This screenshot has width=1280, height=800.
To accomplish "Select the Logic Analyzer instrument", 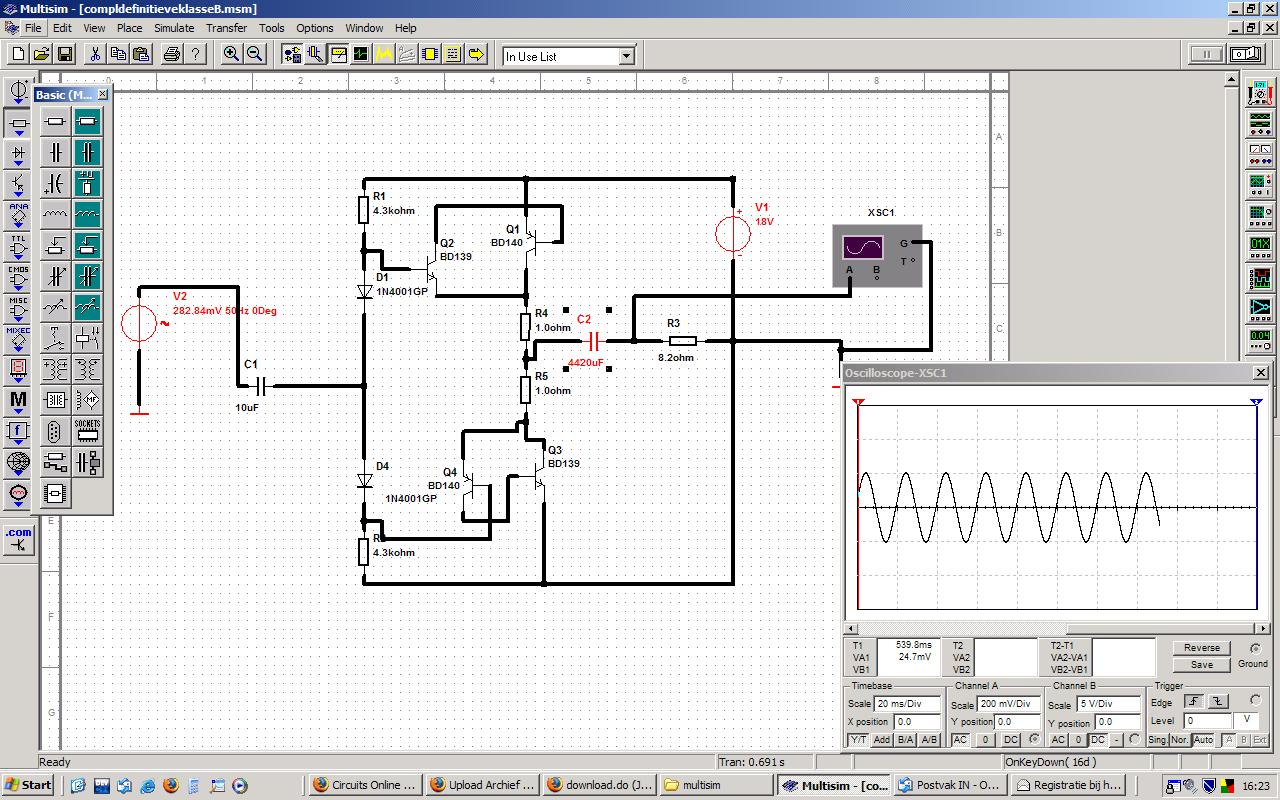I will (x=1259, y=278).
